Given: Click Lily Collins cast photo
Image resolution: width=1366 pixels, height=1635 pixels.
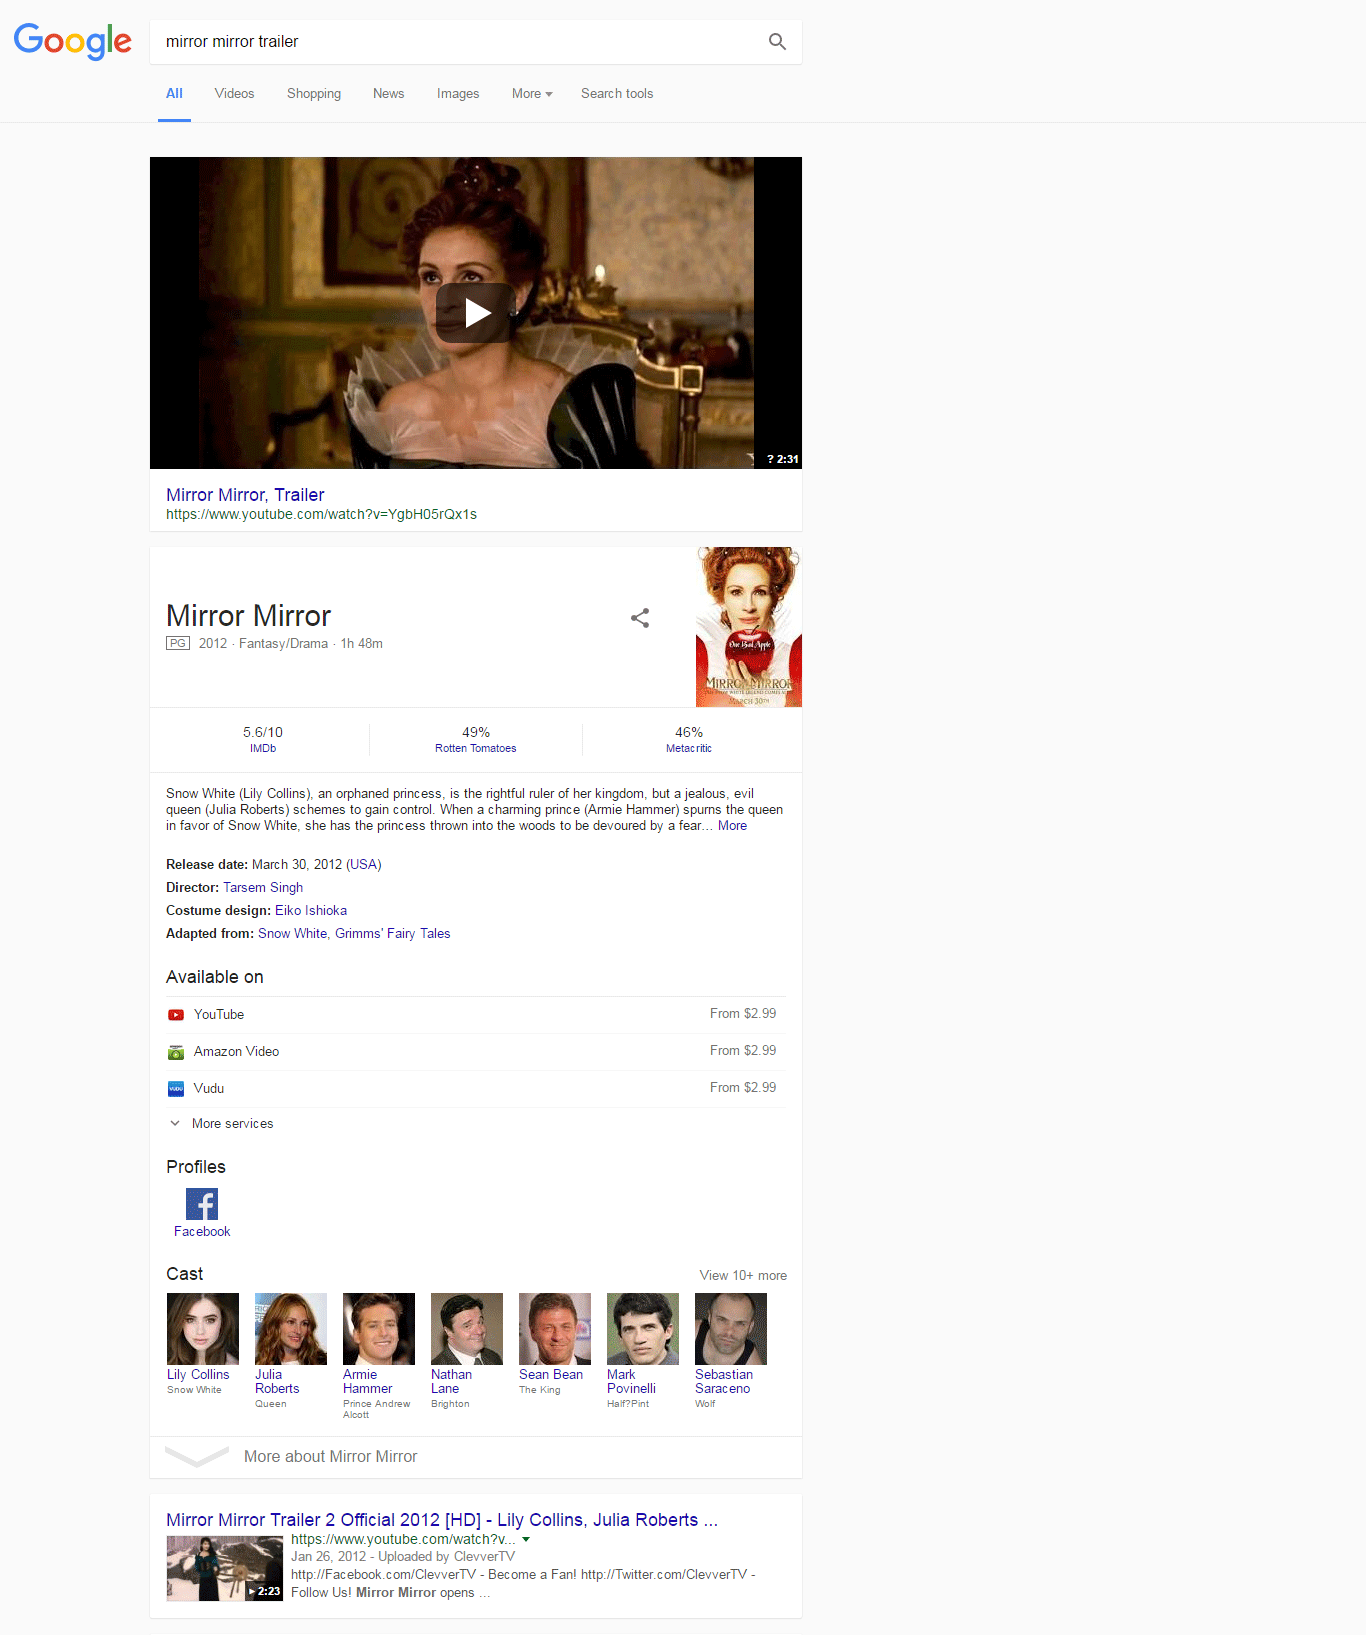Looking at the screenshot, I should coord(203,1329).
